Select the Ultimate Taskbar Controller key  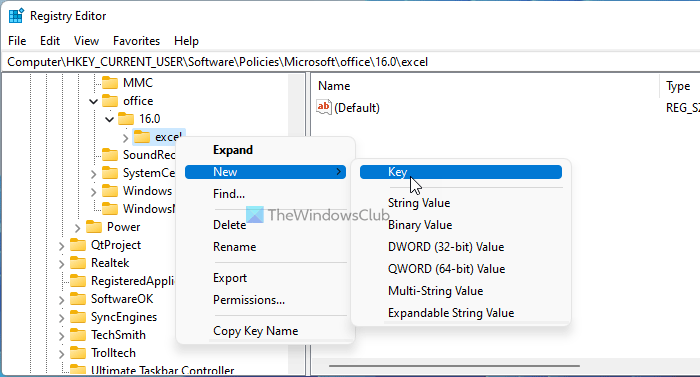(162, 370)
